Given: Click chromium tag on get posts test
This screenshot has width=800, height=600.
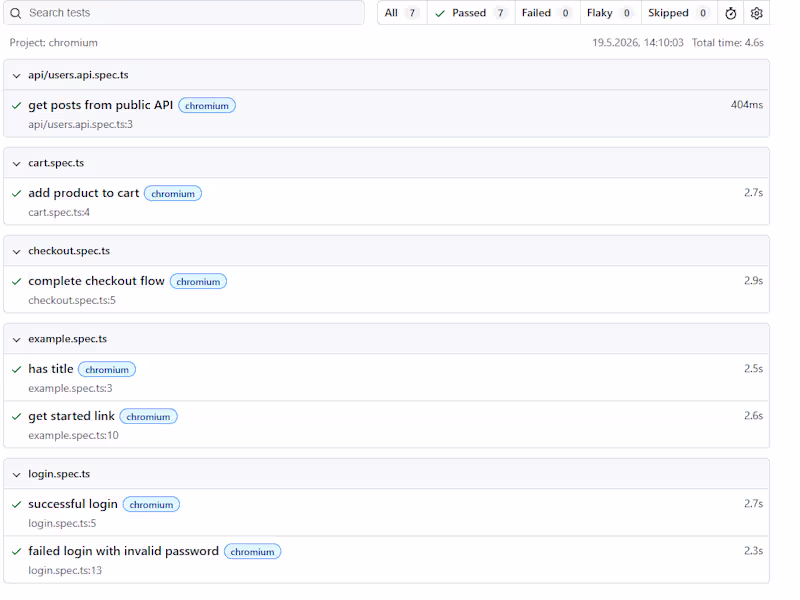Looking at the screenshot, I should [x=207, y=106].
